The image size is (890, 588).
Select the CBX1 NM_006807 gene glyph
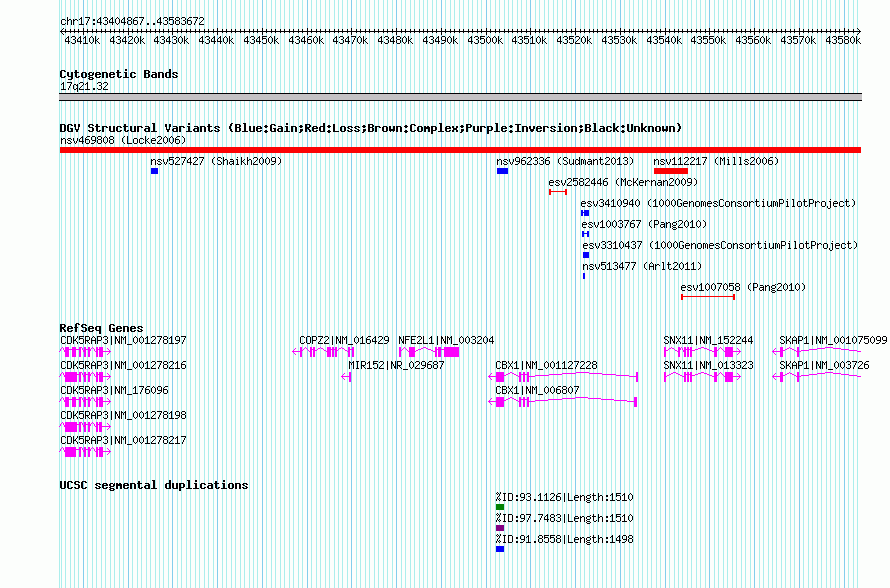tap(562, 402)
